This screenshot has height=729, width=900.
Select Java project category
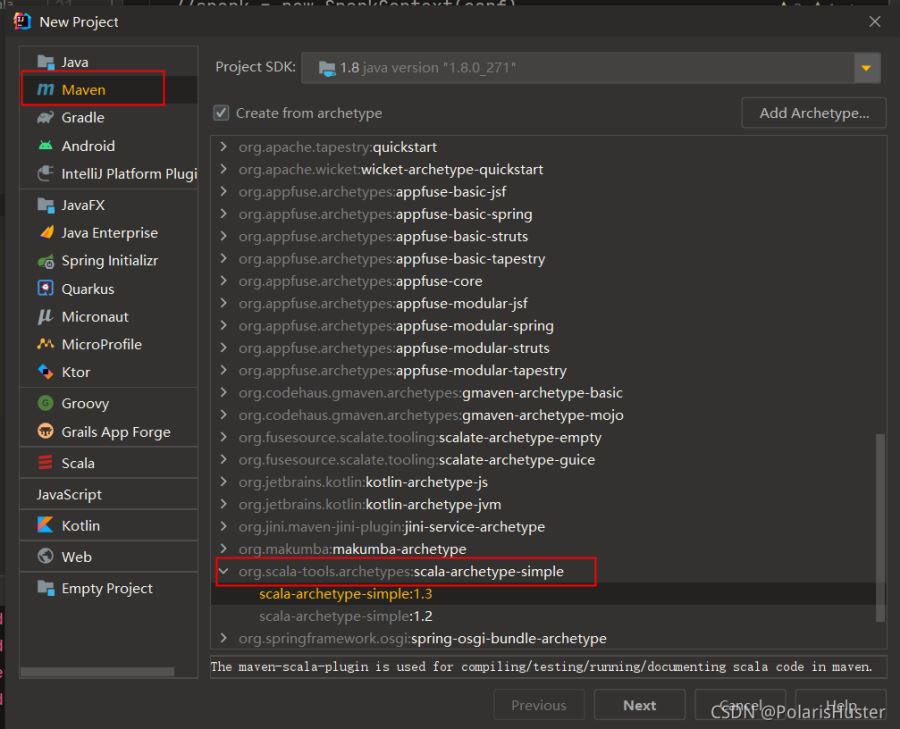pyautogui.click(x=108, y=61)
